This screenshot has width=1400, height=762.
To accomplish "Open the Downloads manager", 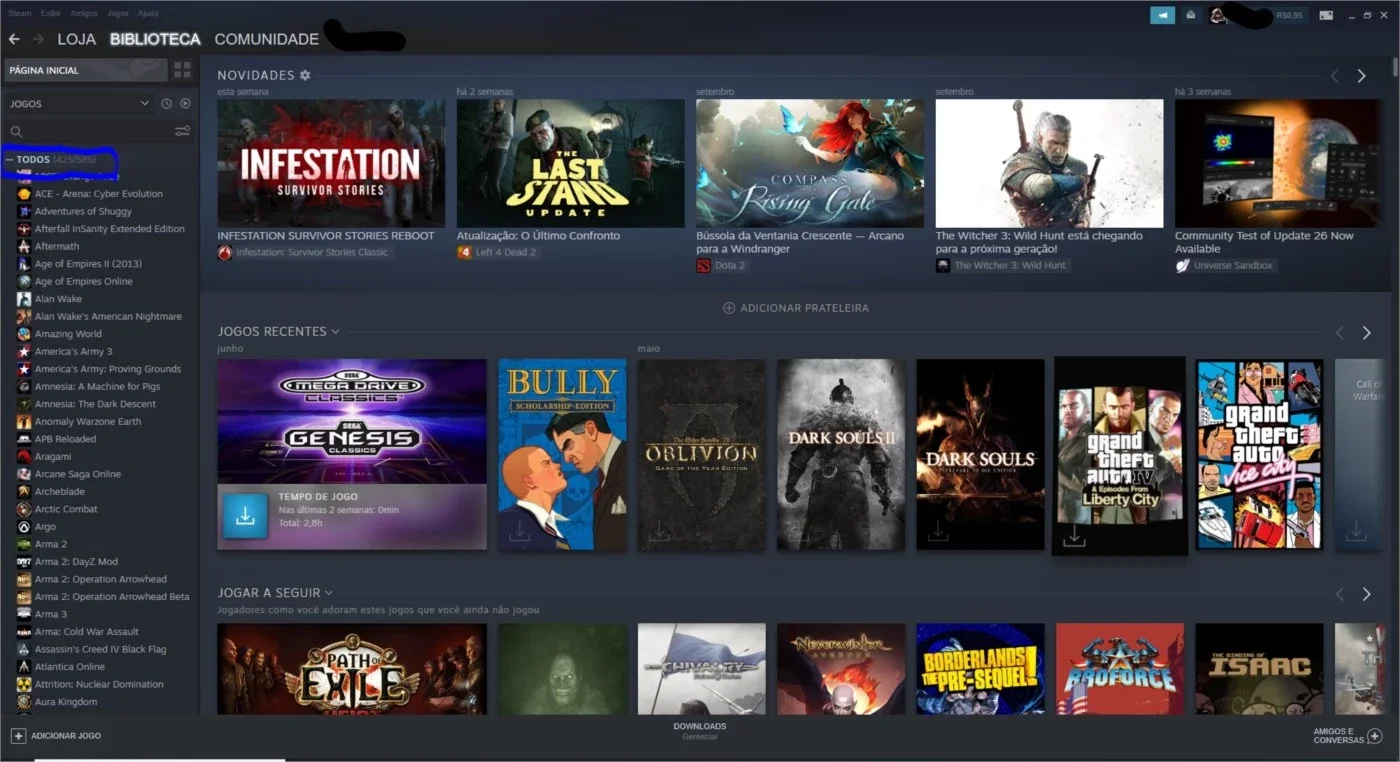I will click(x=700, y=731).
